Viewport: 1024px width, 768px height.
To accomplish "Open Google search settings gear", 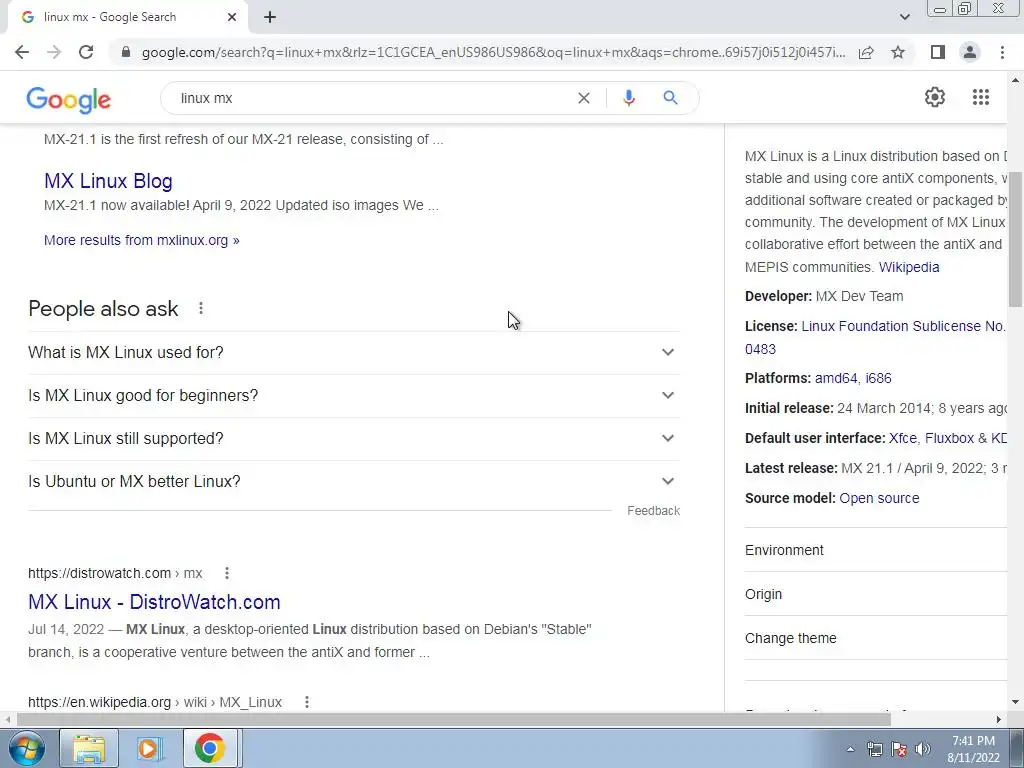I will point(935,97).
